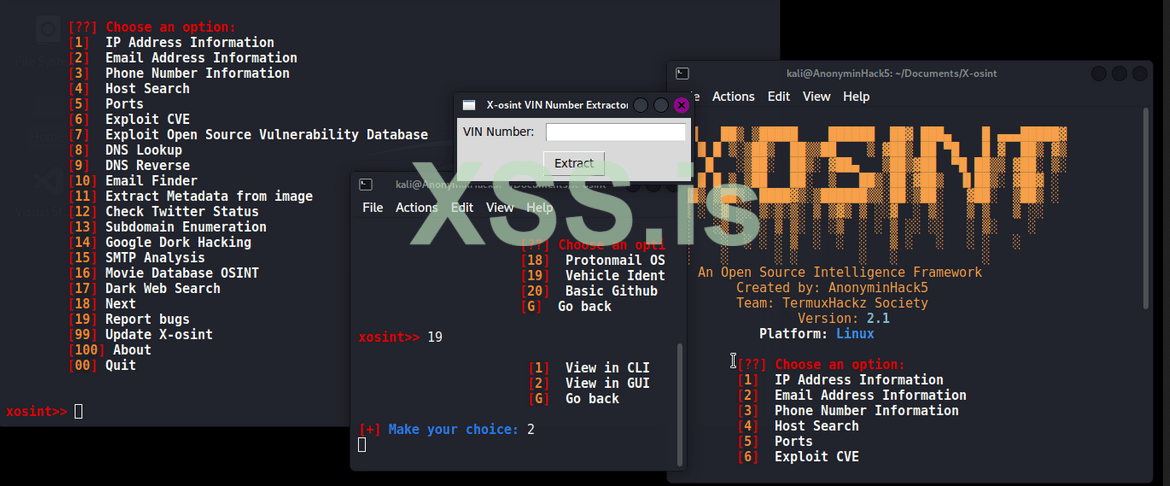This screenshot has height=486, width=1170.
Task: Click 'Make your choice:' prompt in middle terminal
Action: click(453, 429)
